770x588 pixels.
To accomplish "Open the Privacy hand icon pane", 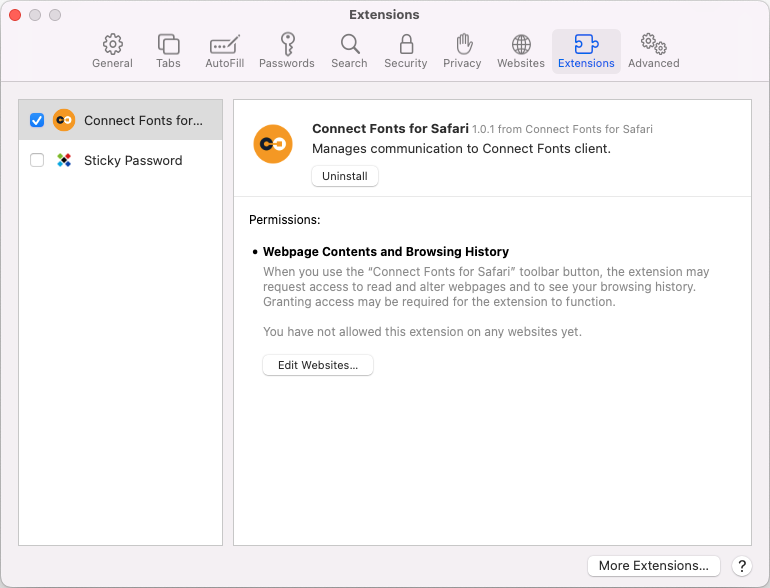I will (462, 51).
